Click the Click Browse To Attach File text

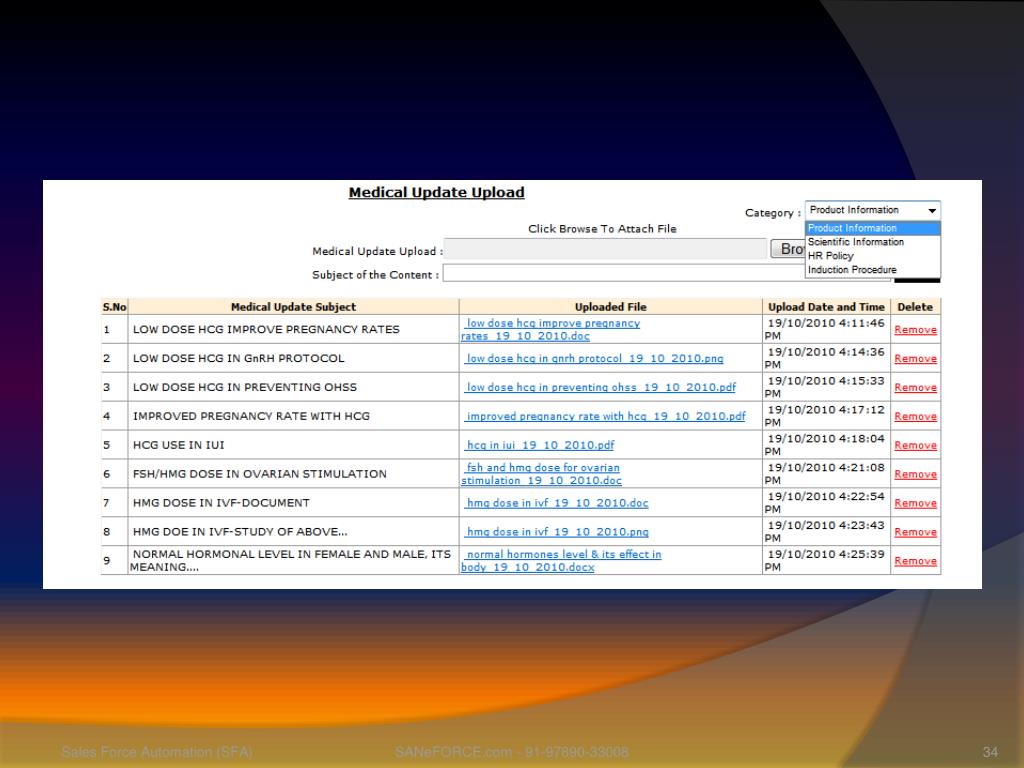(x=602, y=229)
